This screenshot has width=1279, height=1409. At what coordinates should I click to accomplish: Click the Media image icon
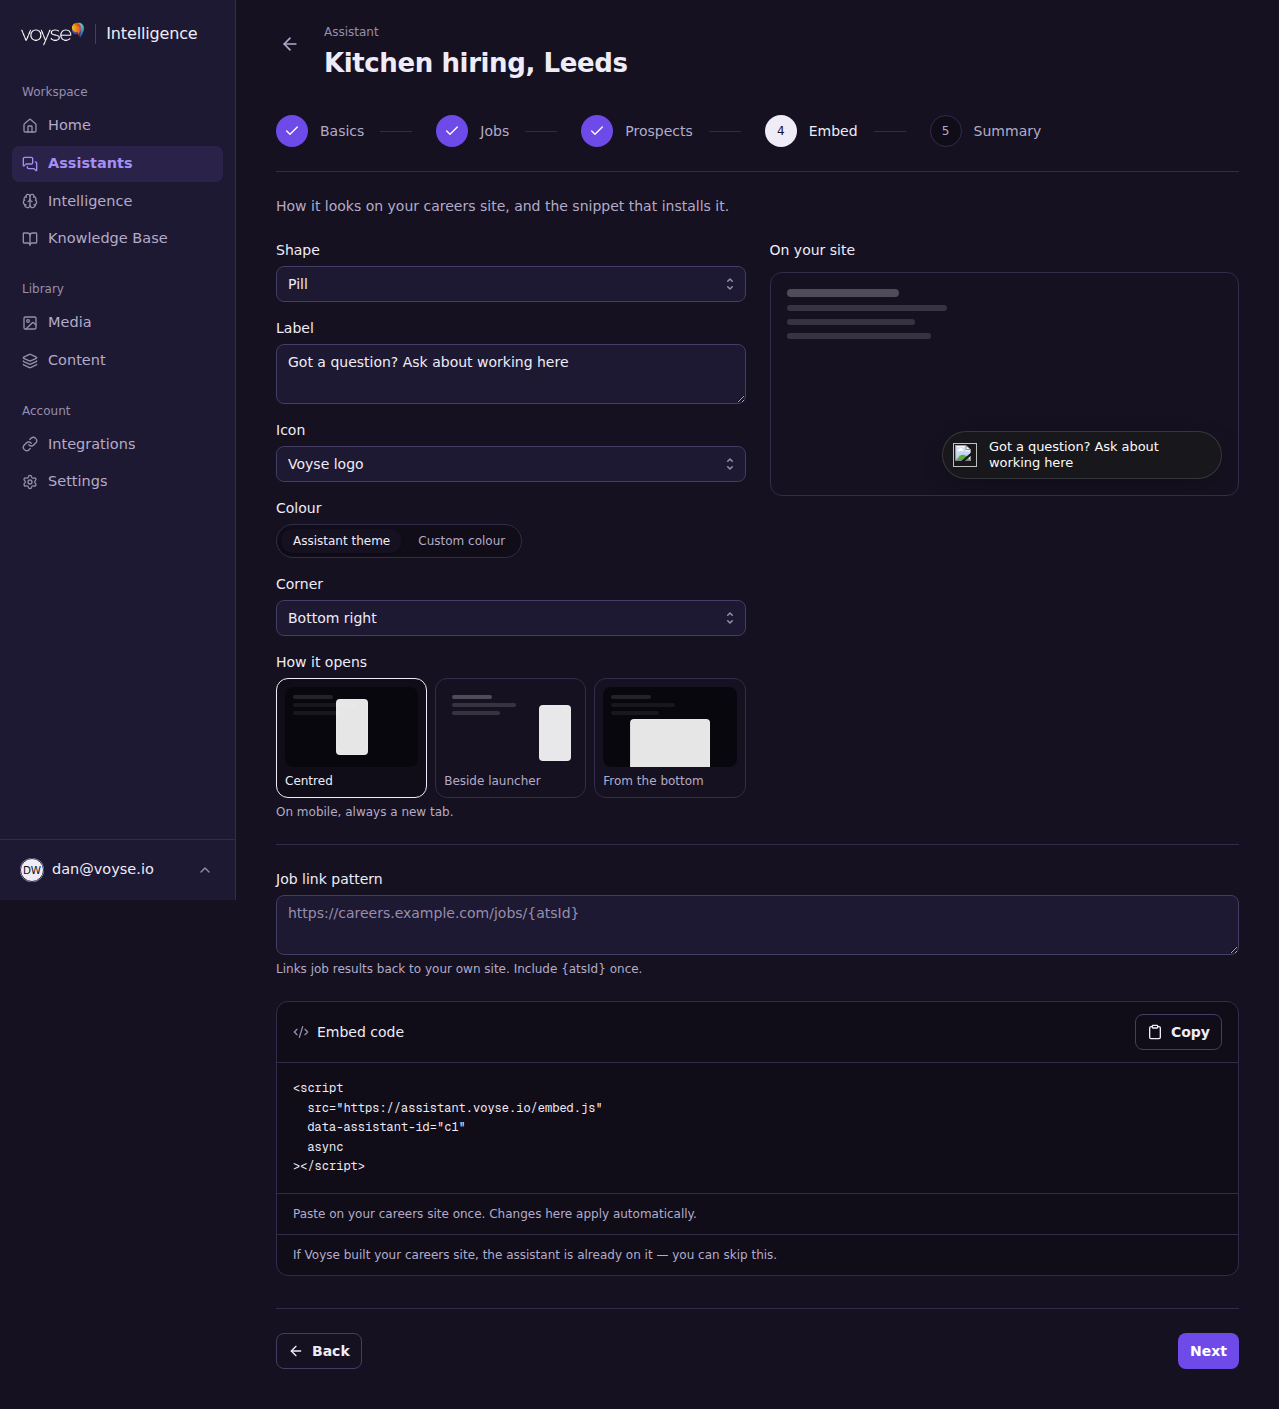click(x=30, y=322)
